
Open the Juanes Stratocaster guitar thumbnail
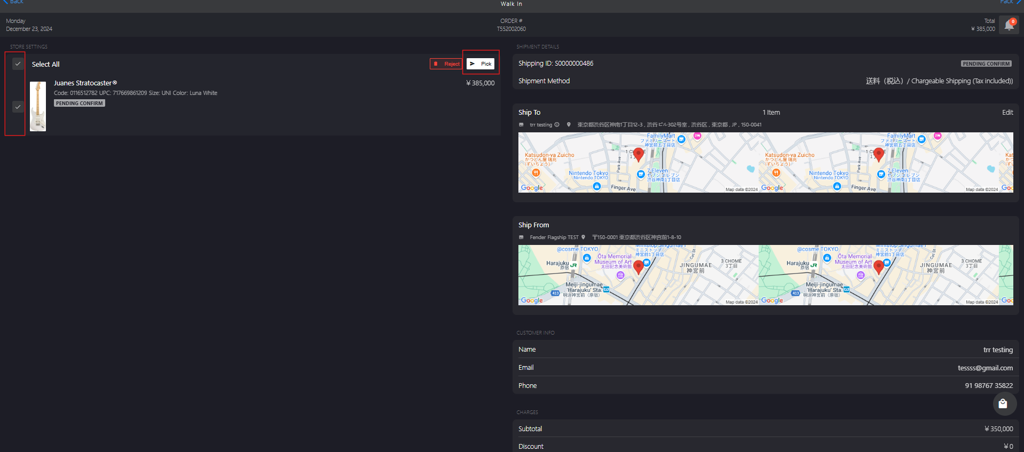[x=38, y=106]
